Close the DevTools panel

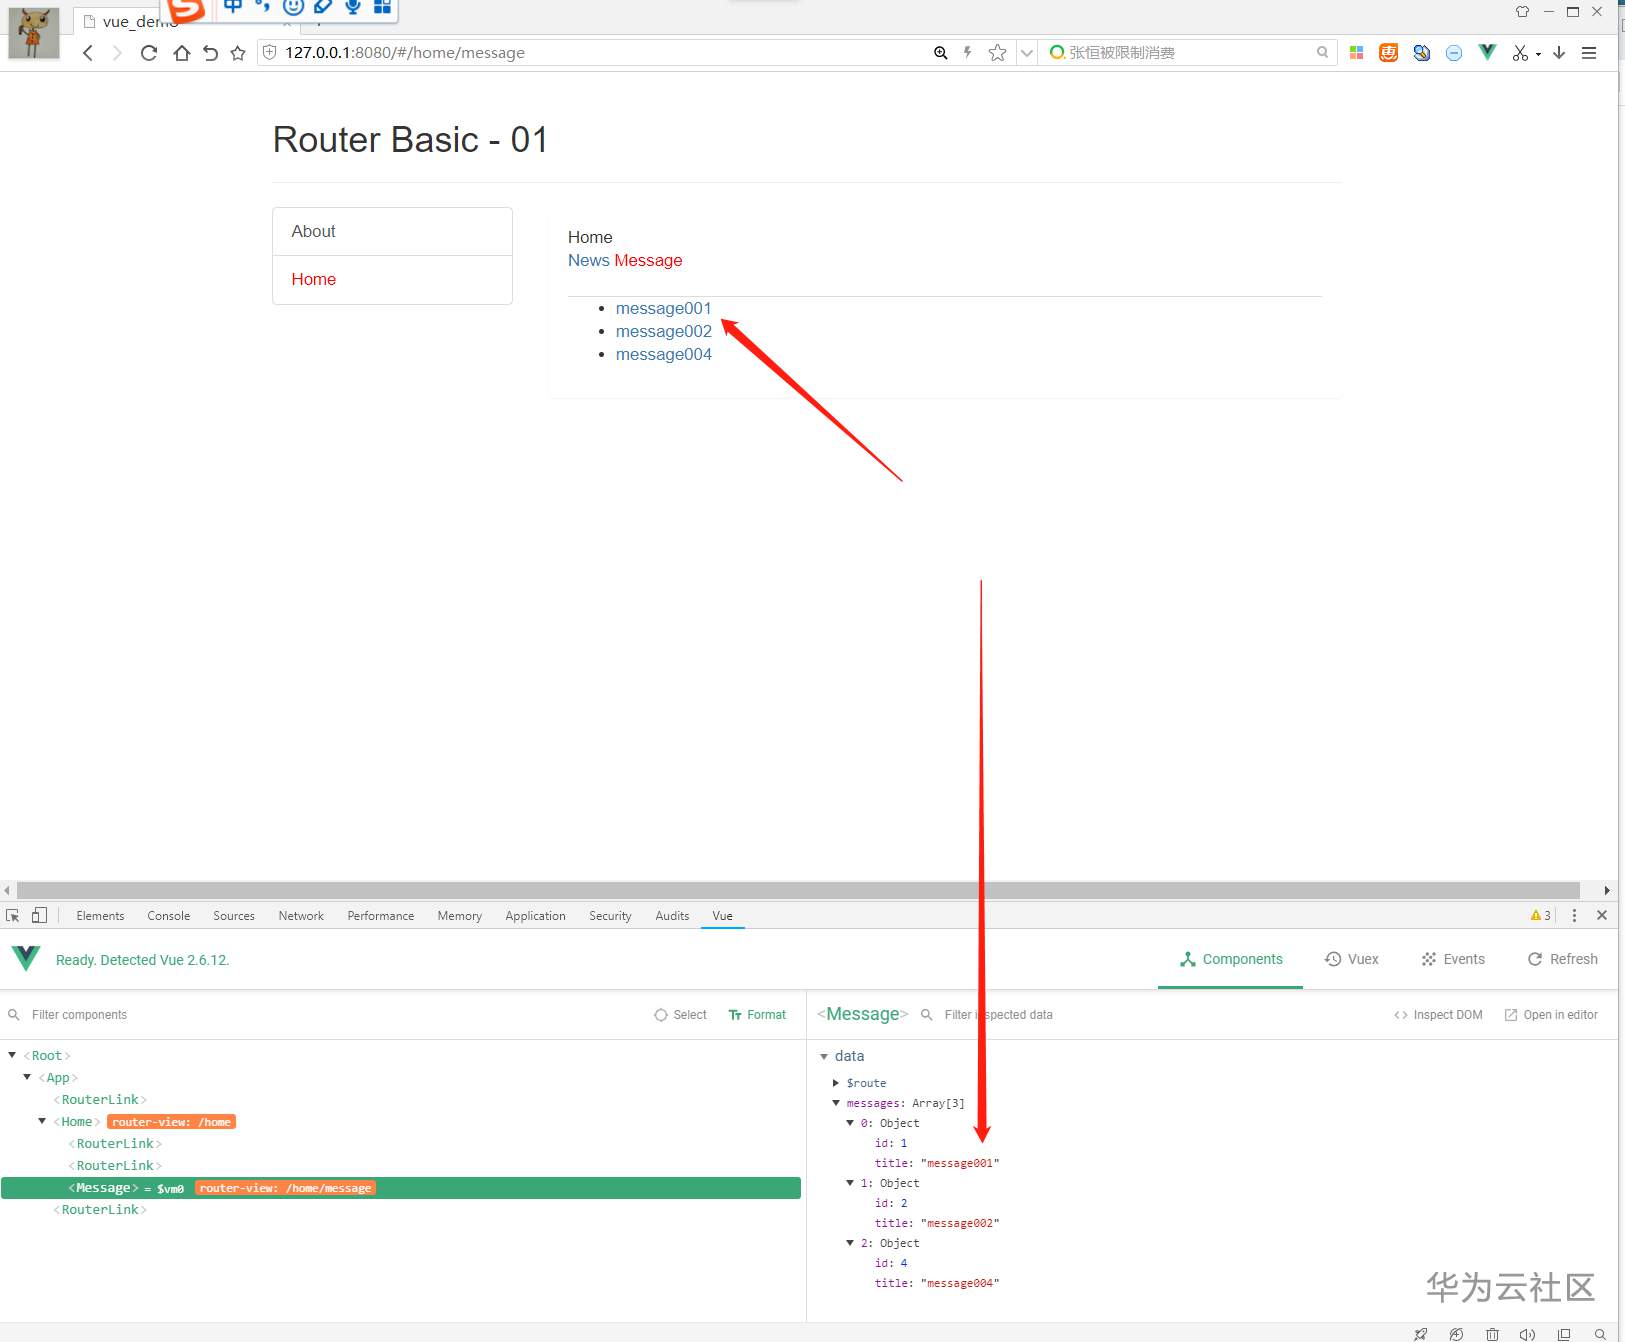[x=1602, y=915]
